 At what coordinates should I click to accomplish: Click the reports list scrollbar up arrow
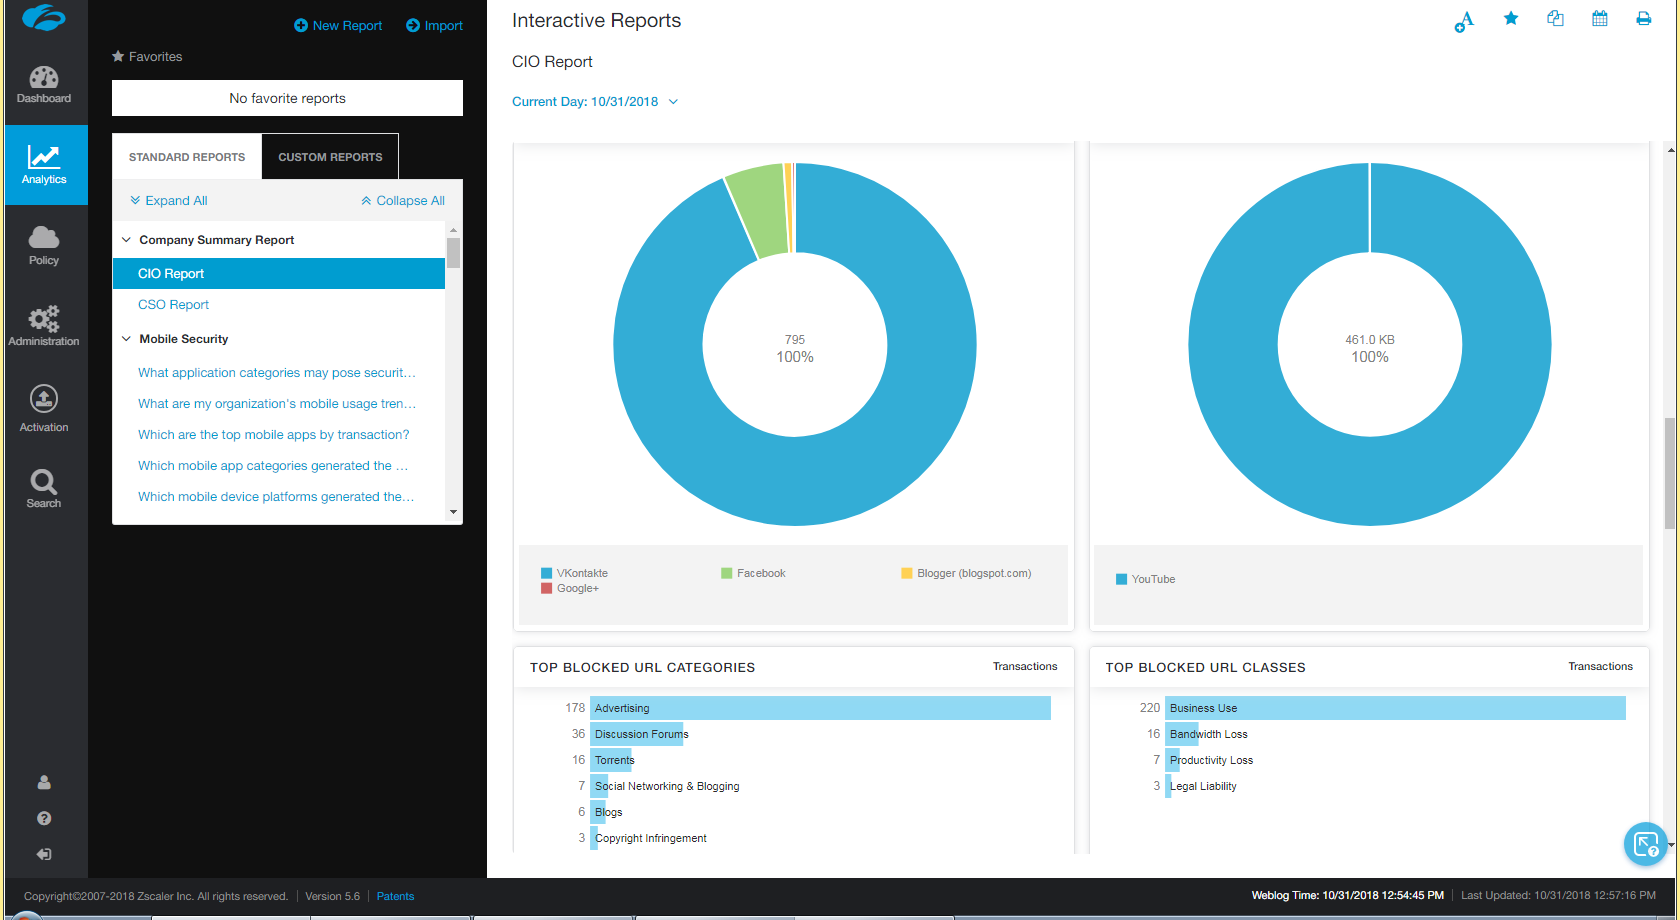coord(453,230)
